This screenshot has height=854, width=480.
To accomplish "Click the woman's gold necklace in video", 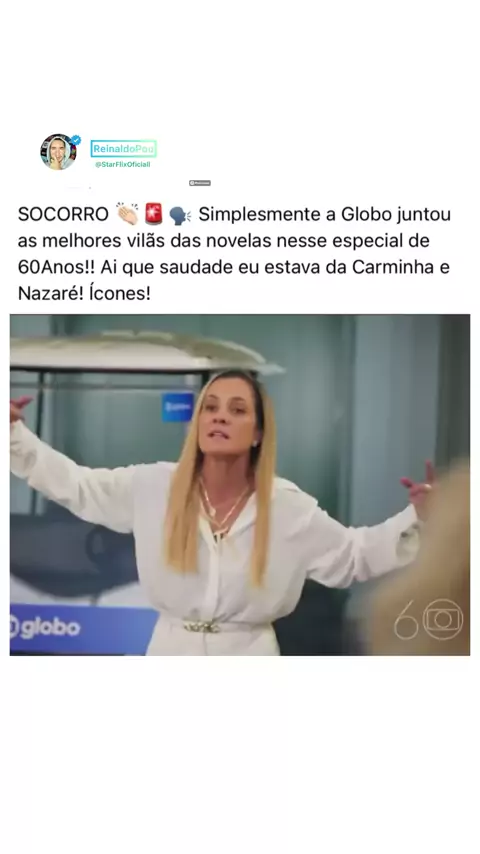I will click(x=224, y=508).
